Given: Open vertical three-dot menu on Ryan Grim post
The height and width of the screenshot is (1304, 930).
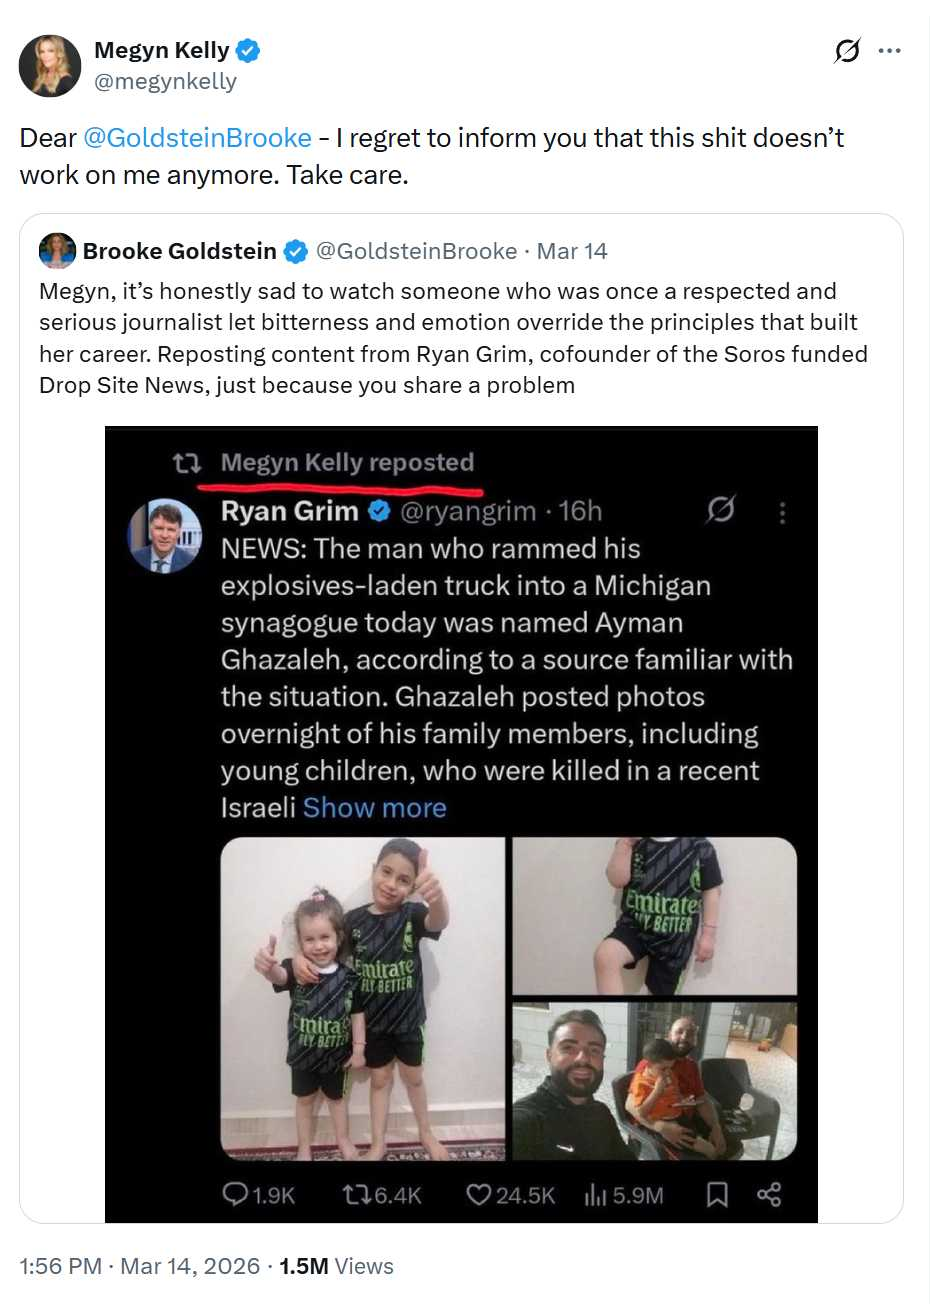Looking at the screenshot, I should pyautogui.click(x=782, y=512).
